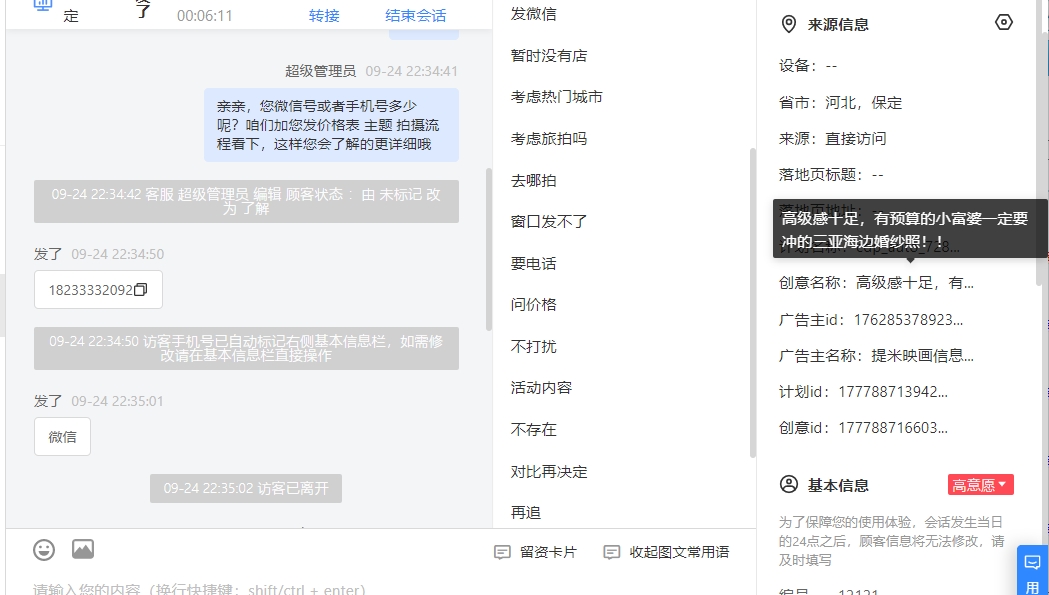Click the quick phrases list scrollbar
Viewport: 1049px width, 595px height.
(753, 301)
